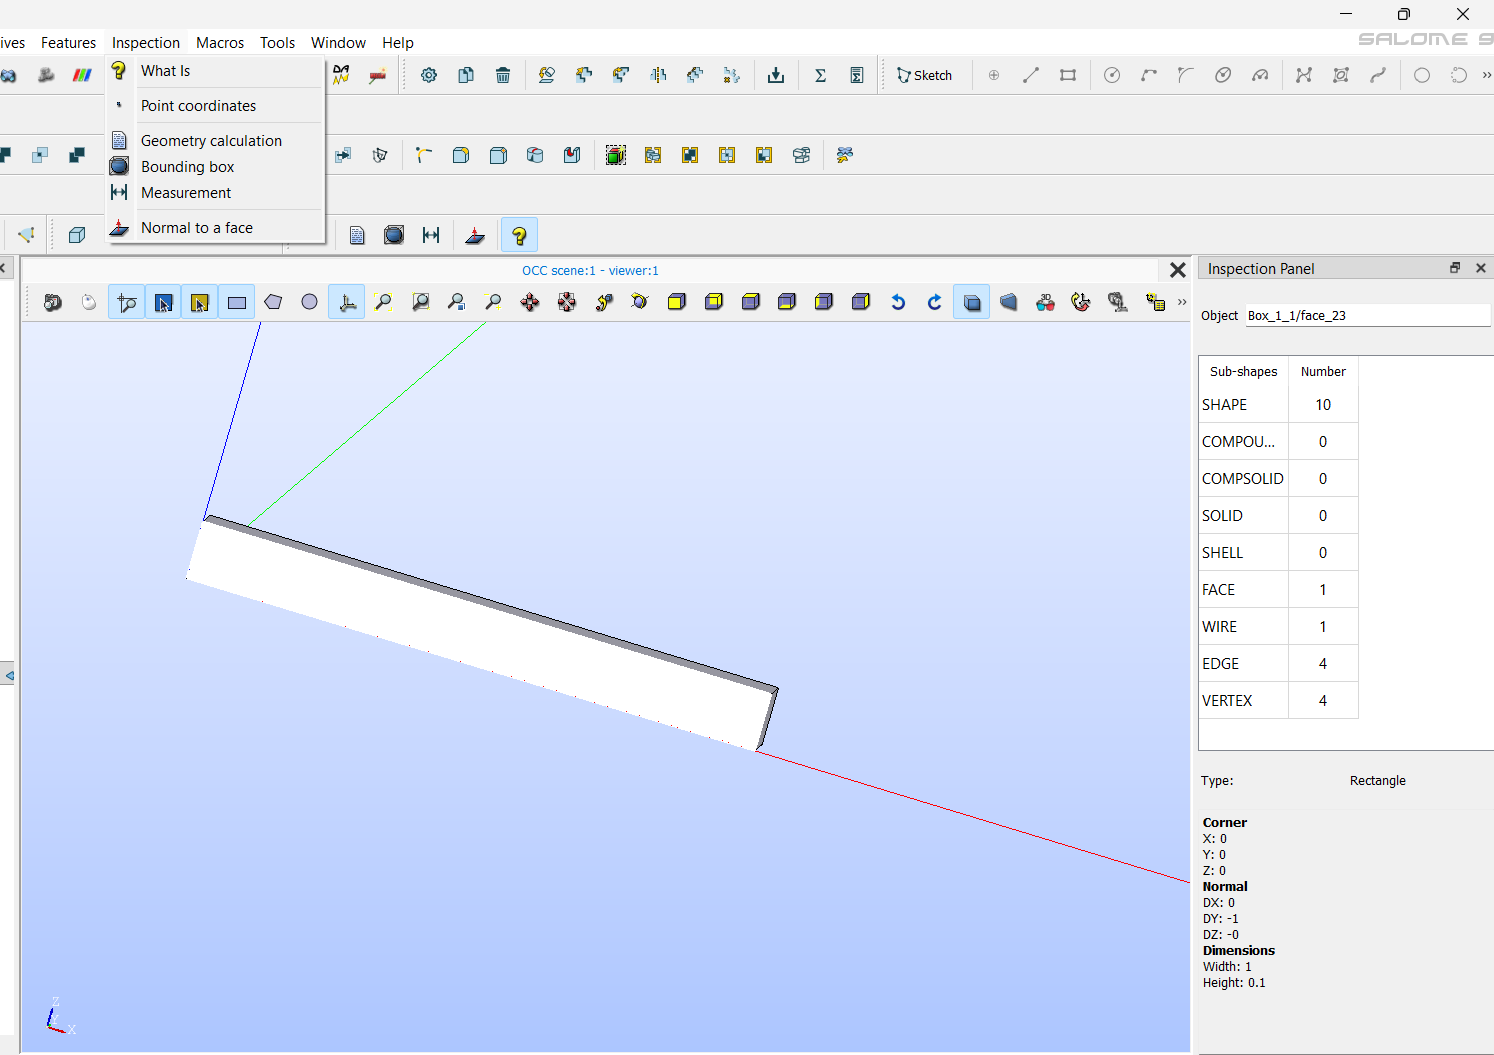Select the sketch line tool icon
This screenshot has width=1494, height=1055.
tap(1031, 75)
